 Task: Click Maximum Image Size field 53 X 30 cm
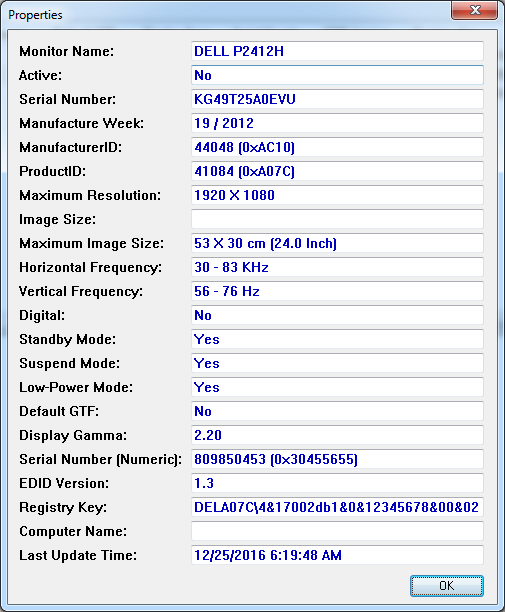337,243
